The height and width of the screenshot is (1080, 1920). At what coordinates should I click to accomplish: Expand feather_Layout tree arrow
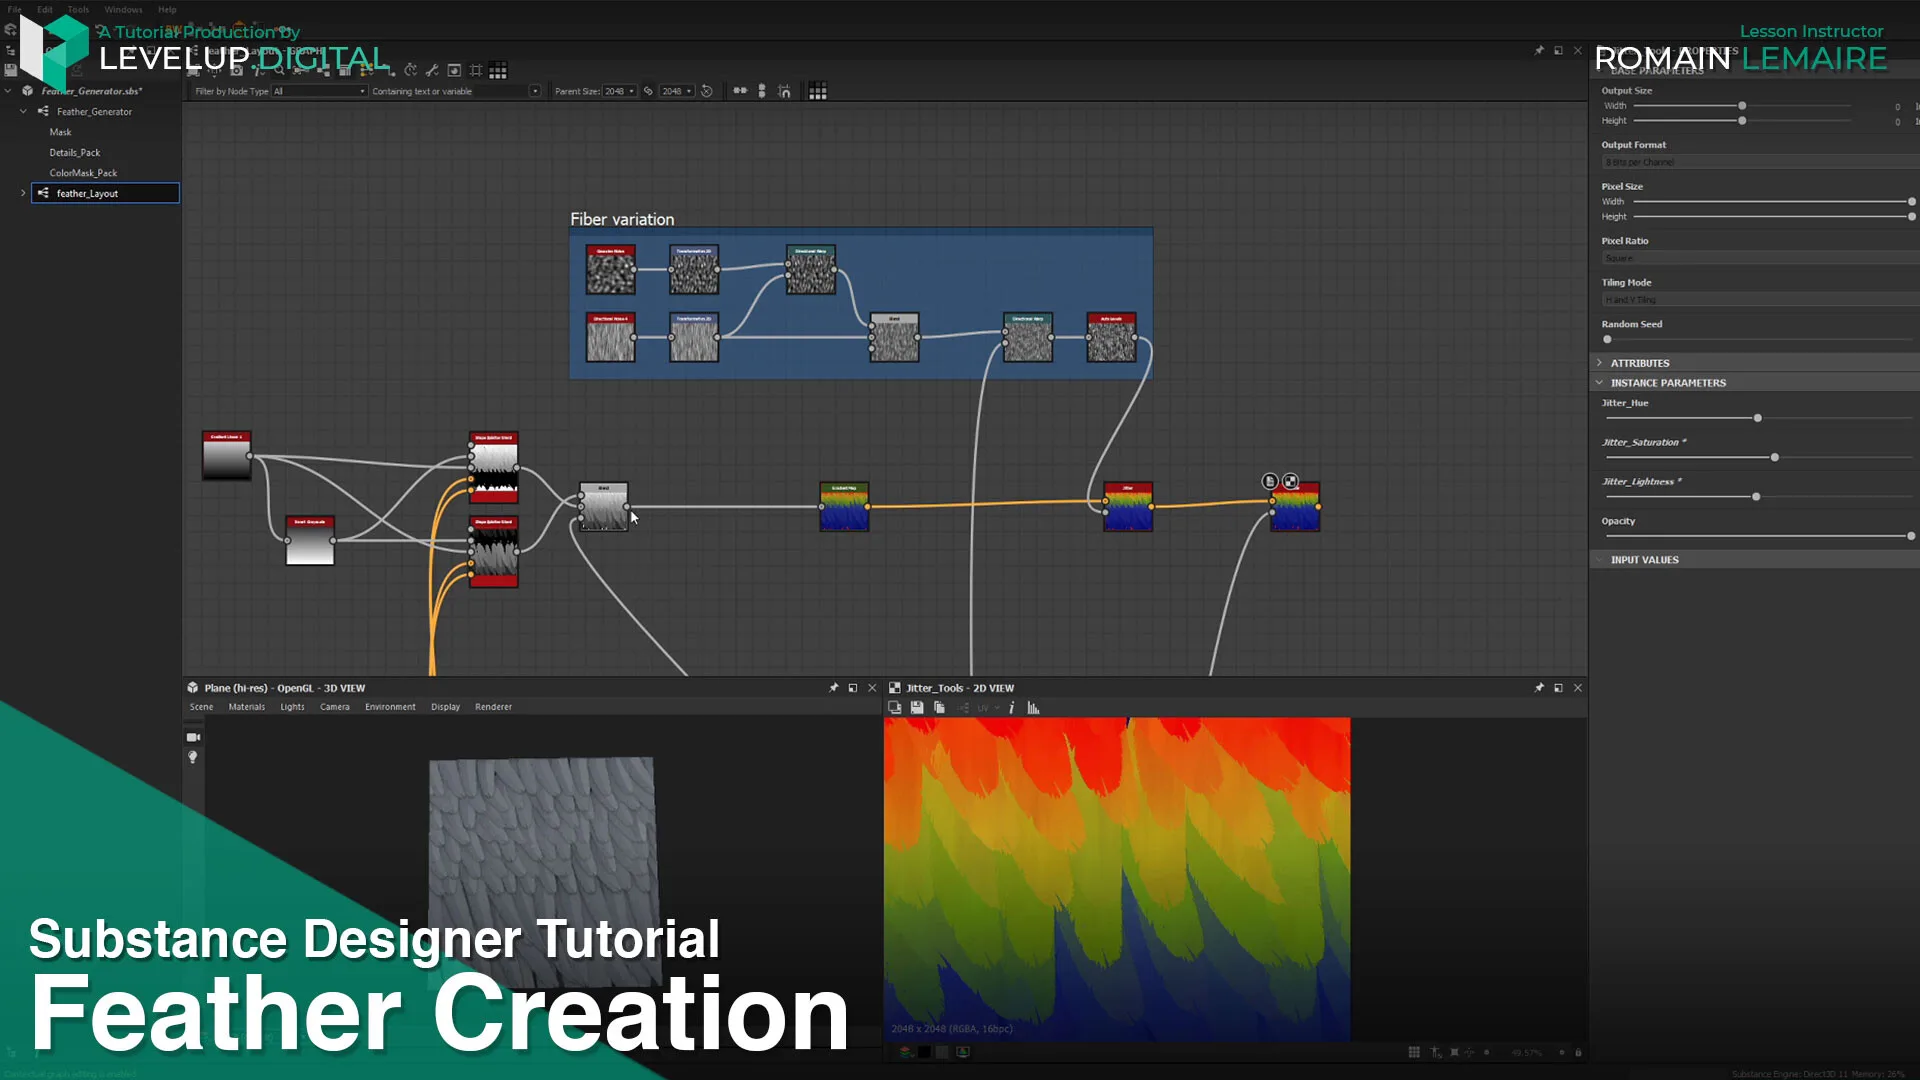23,193
